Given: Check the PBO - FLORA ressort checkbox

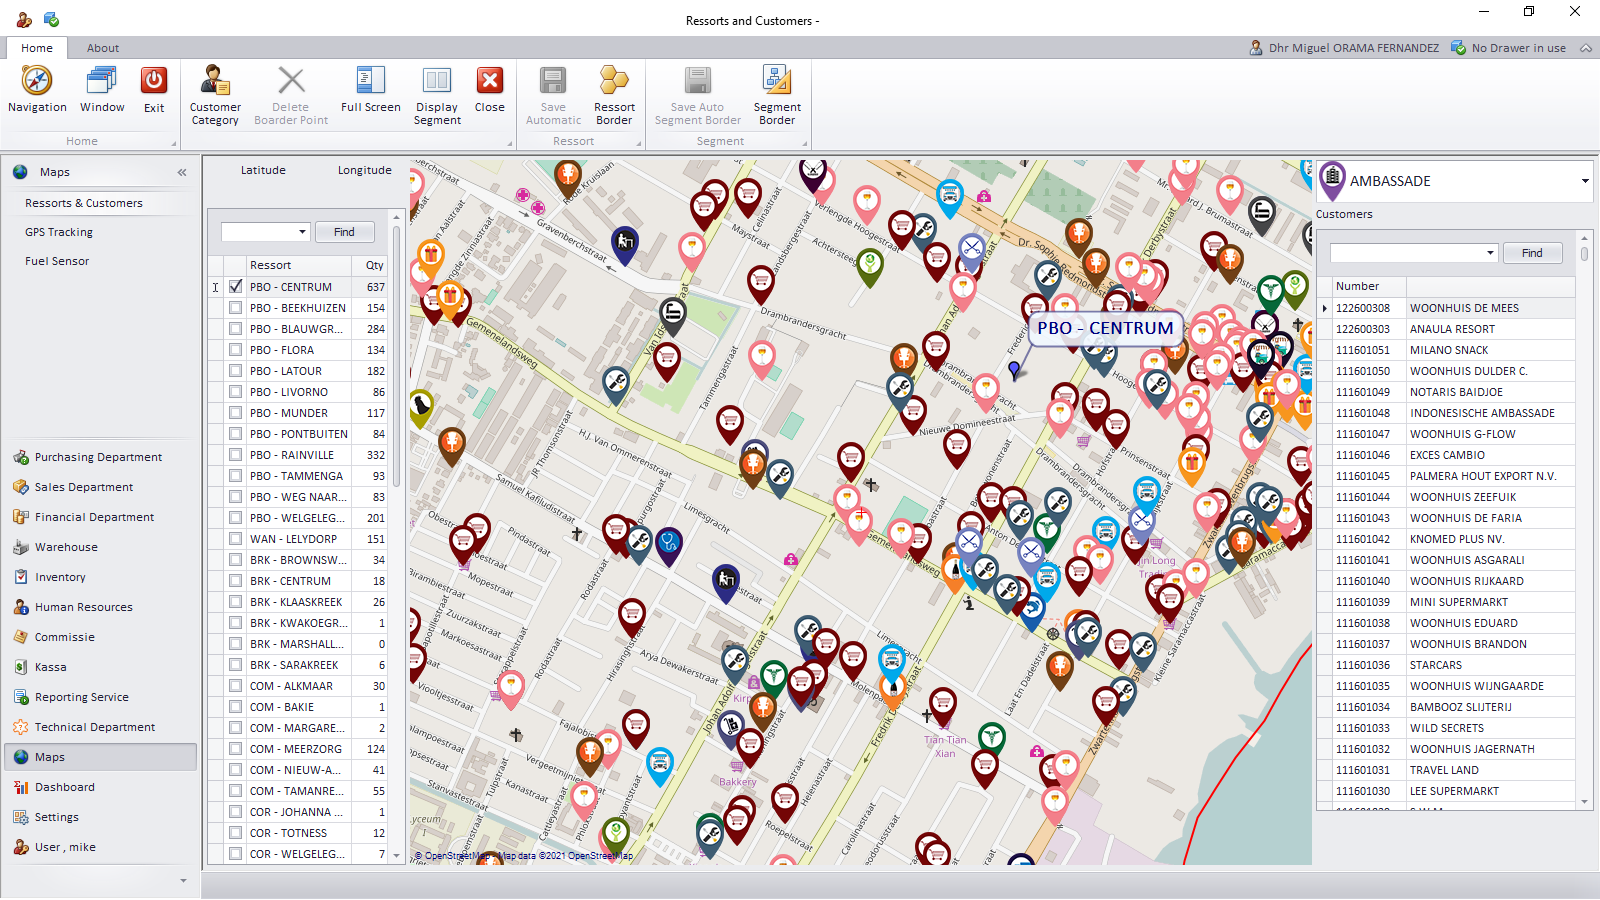Looking at the screenshot, I should point(236,350).
